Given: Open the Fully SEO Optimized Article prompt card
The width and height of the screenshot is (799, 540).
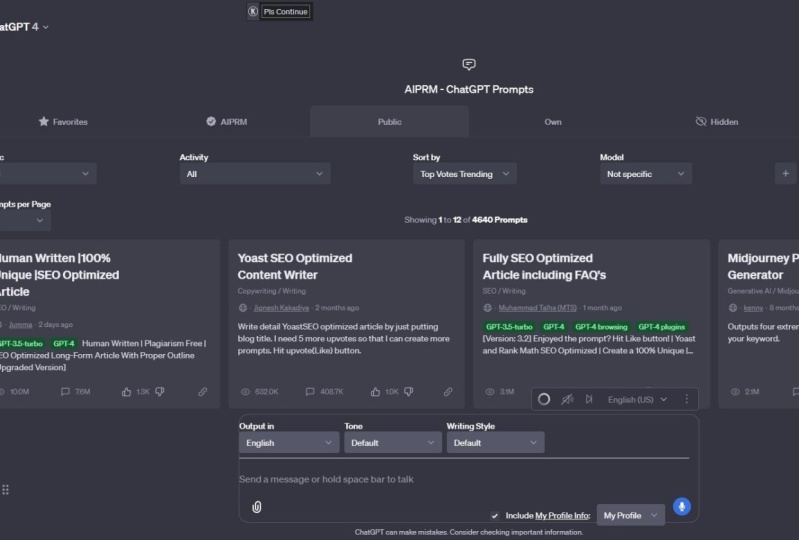Looking at the screenshot, I should tap(537, 266).
